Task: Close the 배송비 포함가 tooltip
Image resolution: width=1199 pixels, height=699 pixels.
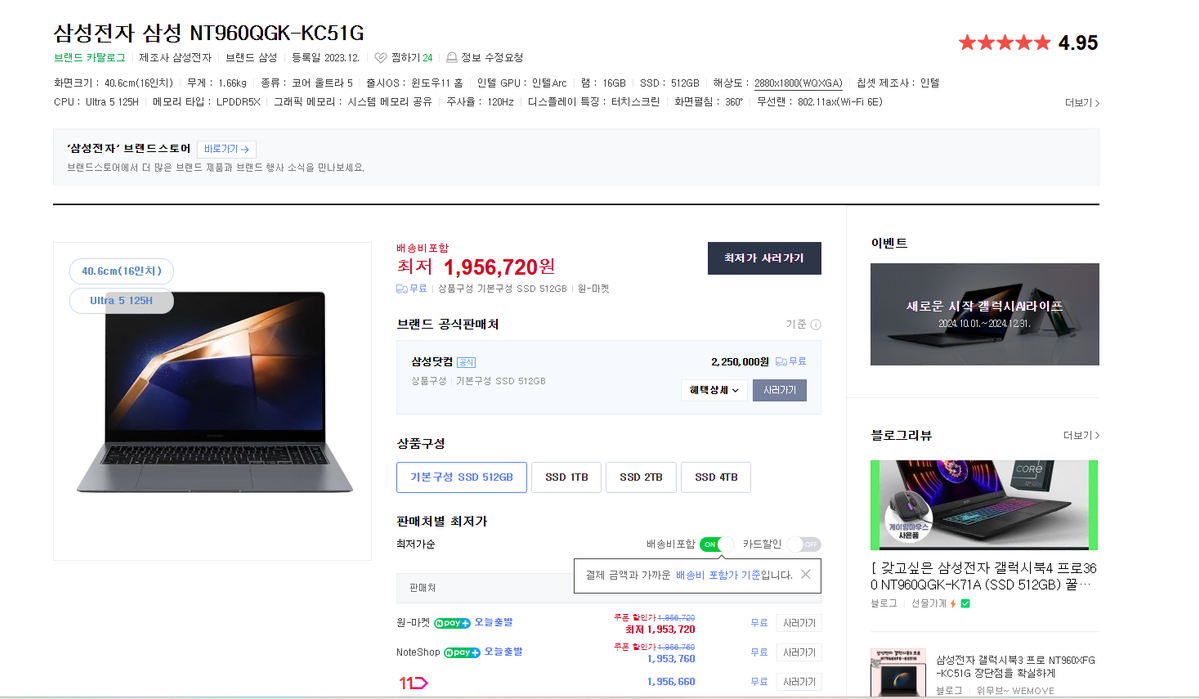Action: pos(805,574)
